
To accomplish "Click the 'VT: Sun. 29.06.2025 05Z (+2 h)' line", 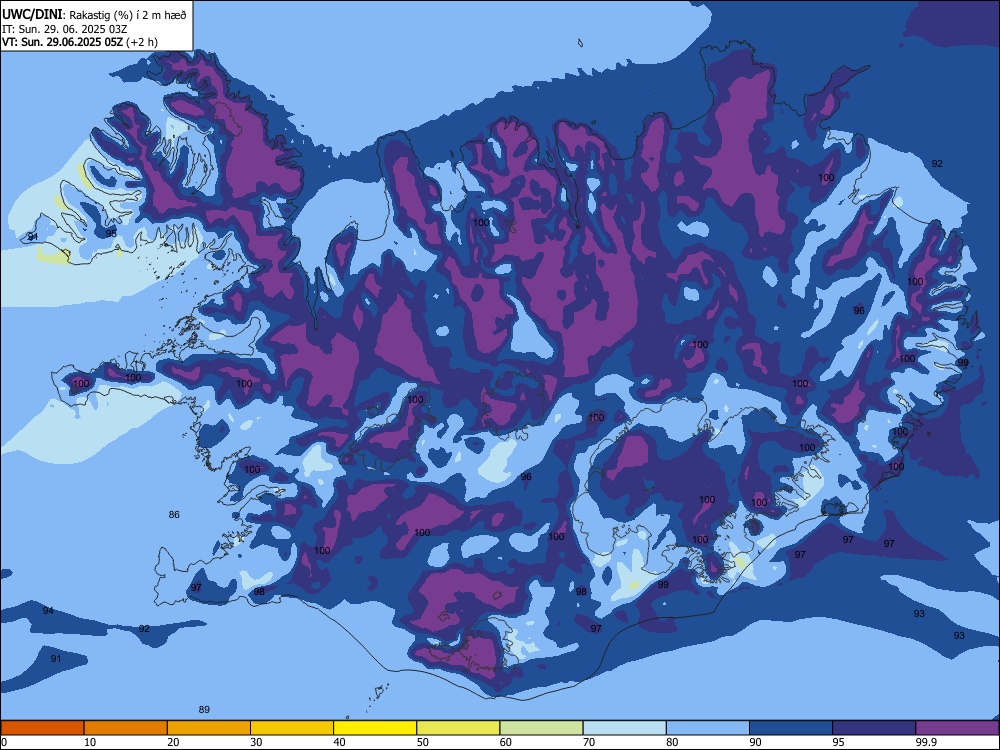I will coord(80,42).
